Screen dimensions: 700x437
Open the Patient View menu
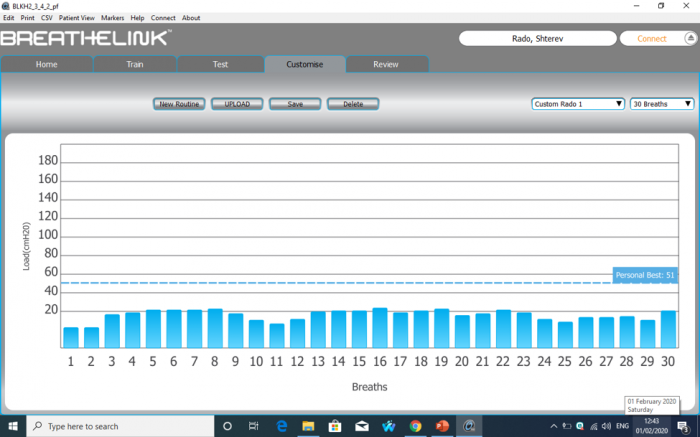77,18
